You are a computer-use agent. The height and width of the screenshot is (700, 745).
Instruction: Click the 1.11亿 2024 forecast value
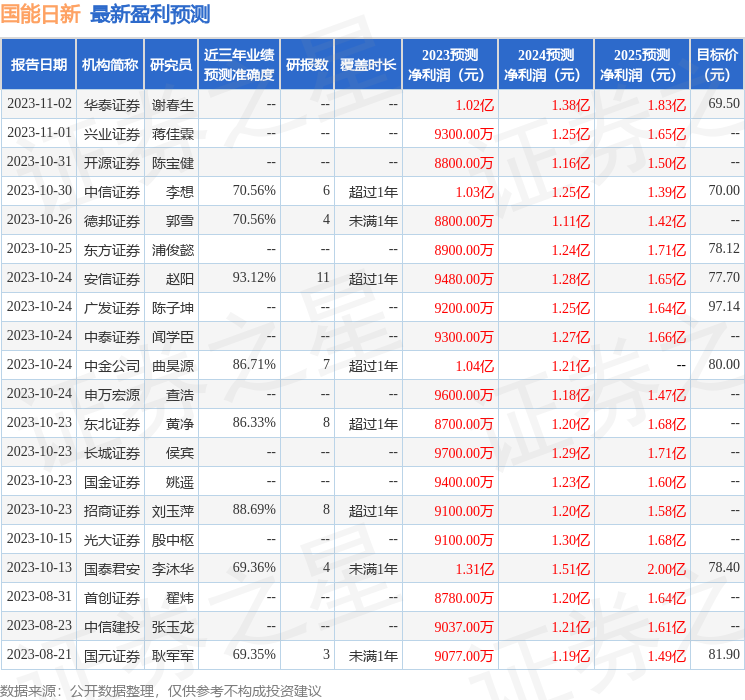click(x=571, y=221)
